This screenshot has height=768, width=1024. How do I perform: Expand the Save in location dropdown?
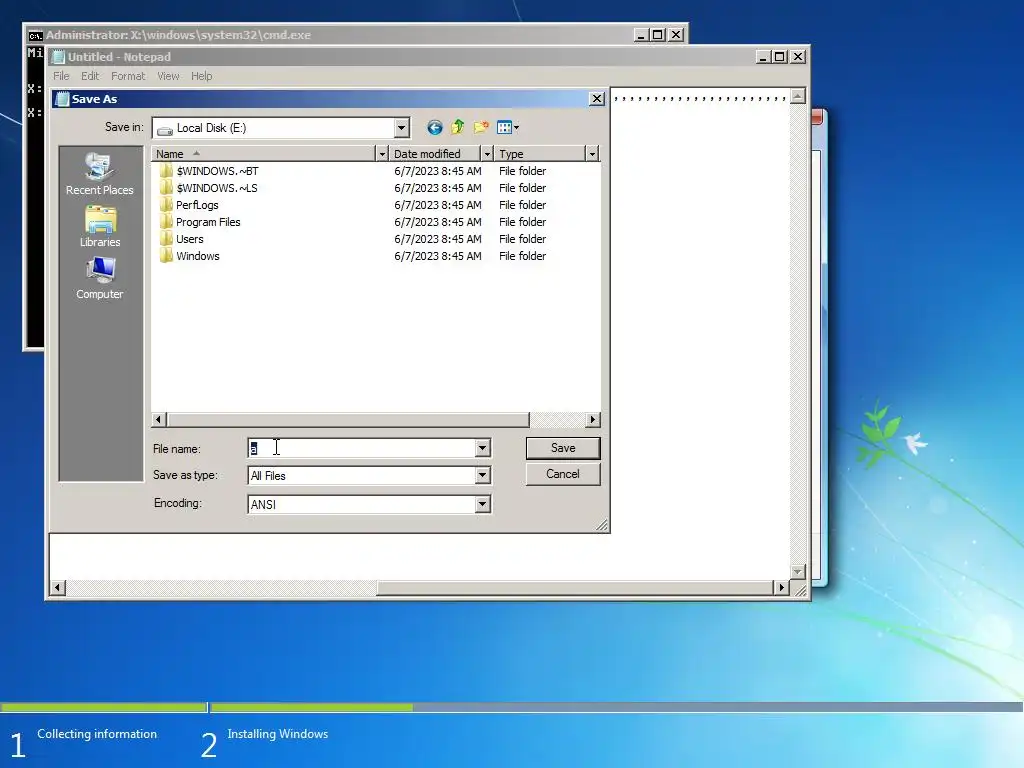coord(402,128)
